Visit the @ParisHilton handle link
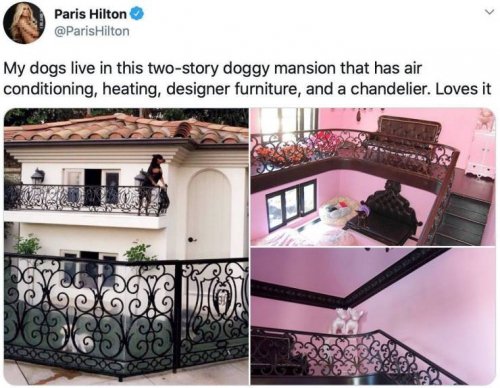 click(x=92, y=31)
